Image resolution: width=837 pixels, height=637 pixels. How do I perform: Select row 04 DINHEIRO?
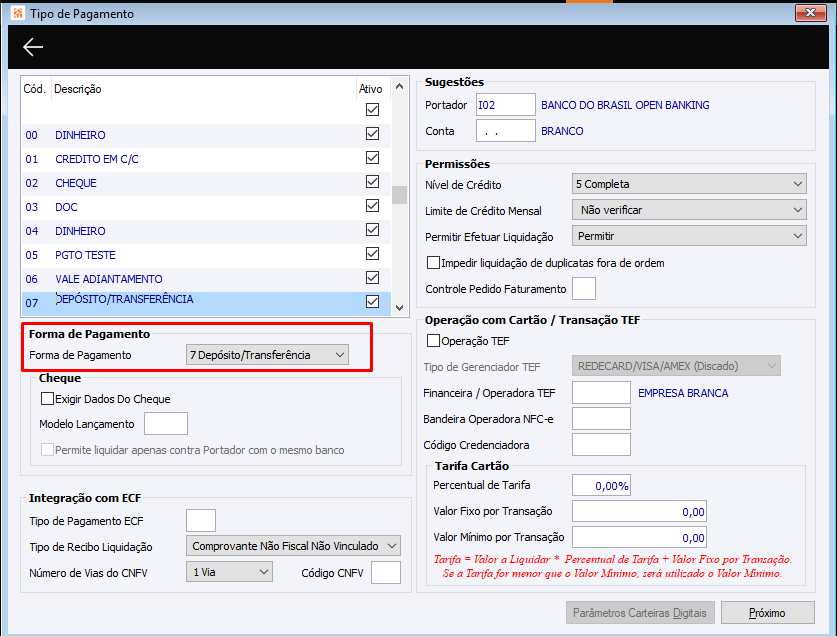[x=206, y=231]
